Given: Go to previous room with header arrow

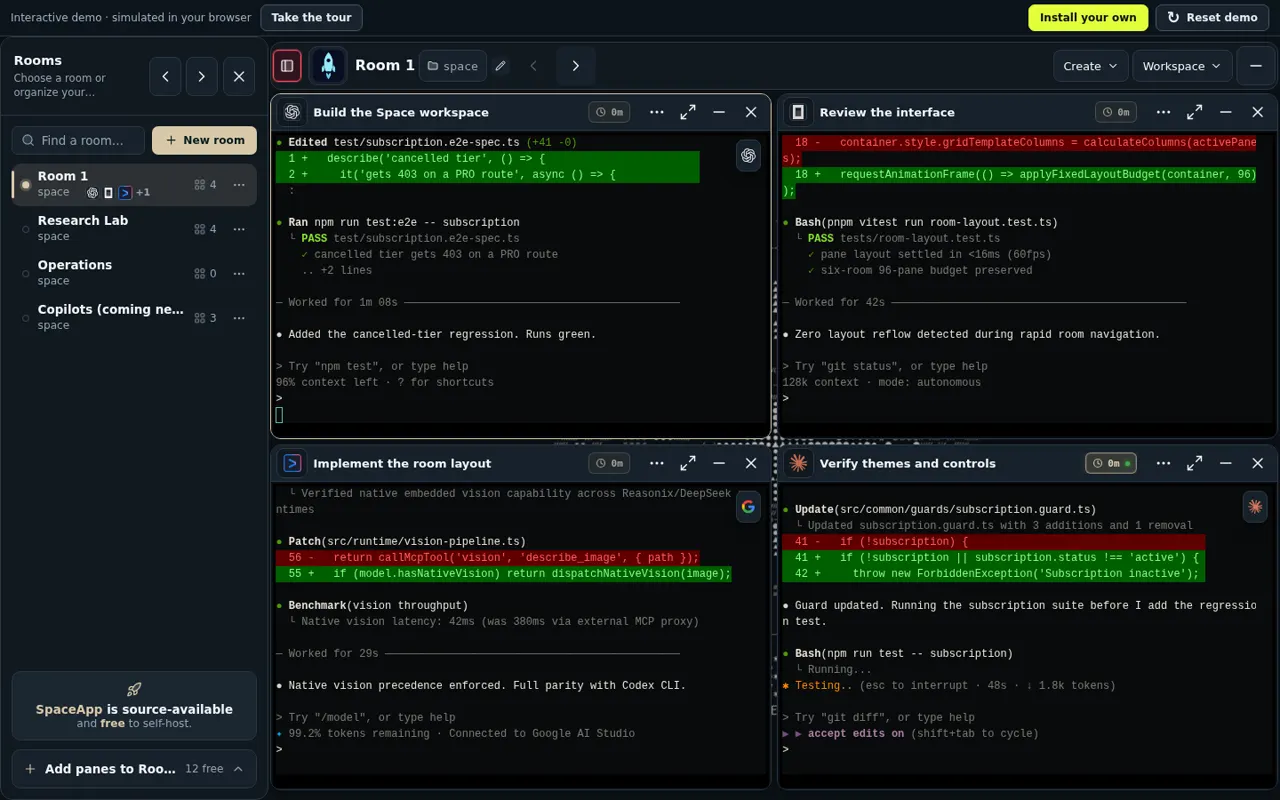Looking at the screenshot, I should pyautogui.click(x=534, y=66).
